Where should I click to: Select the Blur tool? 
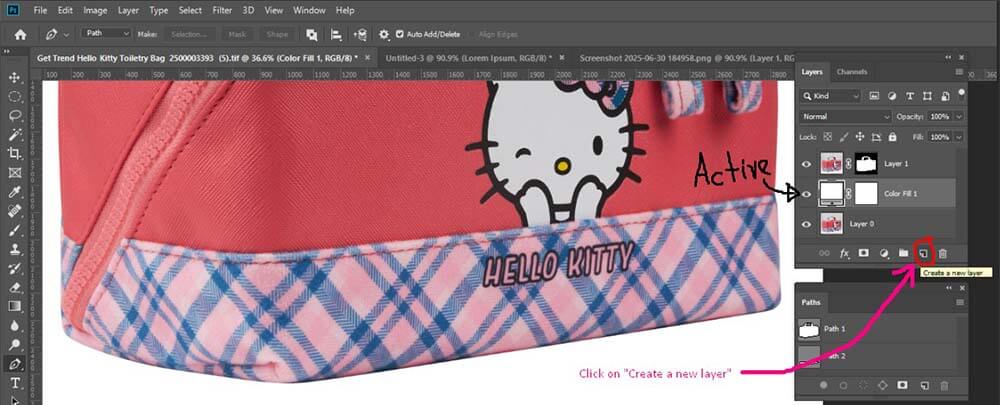pos(14,326)
